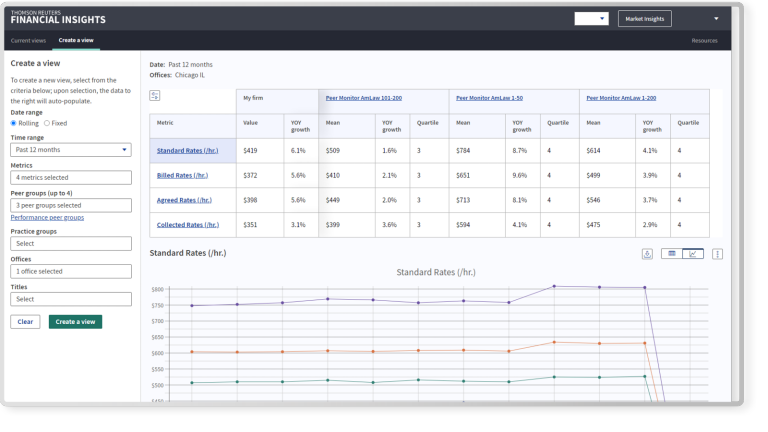Switch to the Current views tab
The height and width of the screenshot is (432, 768).
pos(28,40)
